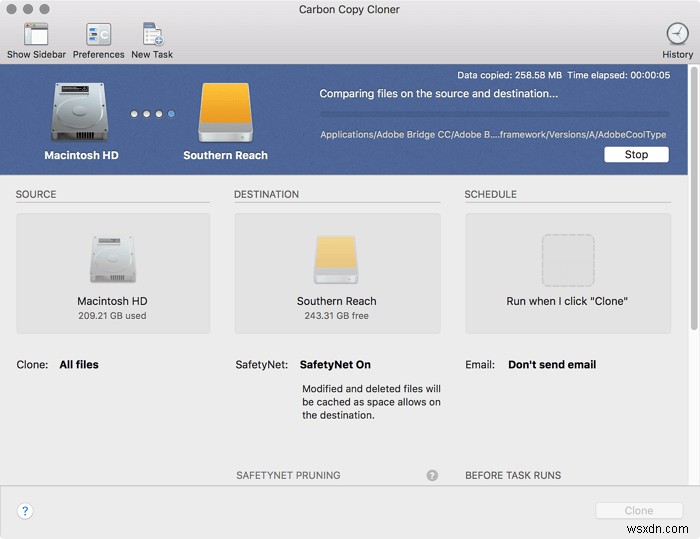The height and width of the screenshot is (539, 700).
Task: Open the "Don't send email" popup
Action: pyautogui.click(x=552, y=364)
